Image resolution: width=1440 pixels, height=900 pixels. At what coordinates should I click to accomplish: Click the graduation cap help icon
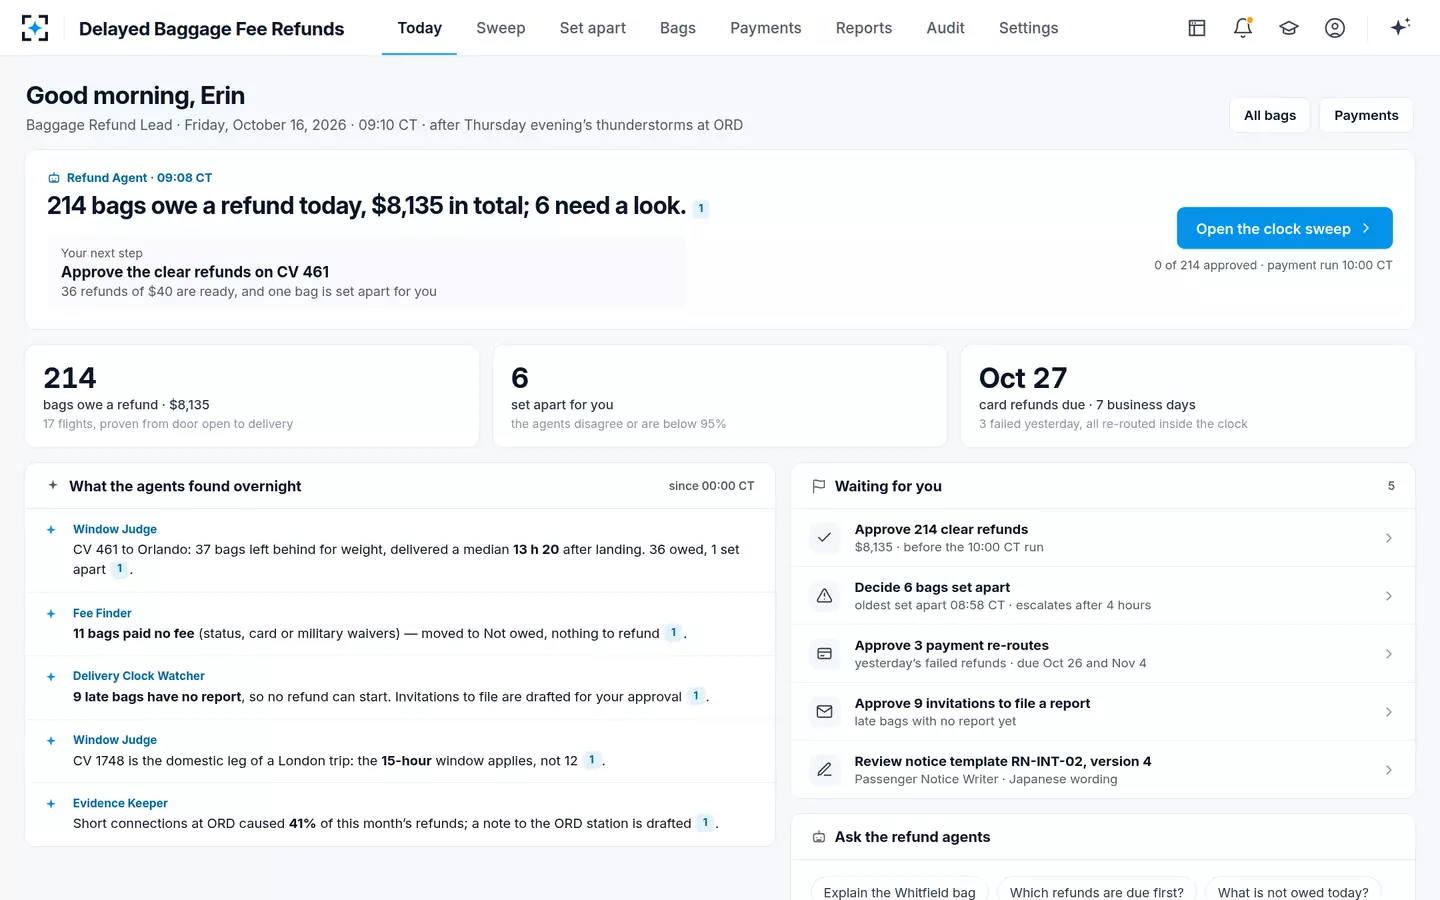(1289, 28)
